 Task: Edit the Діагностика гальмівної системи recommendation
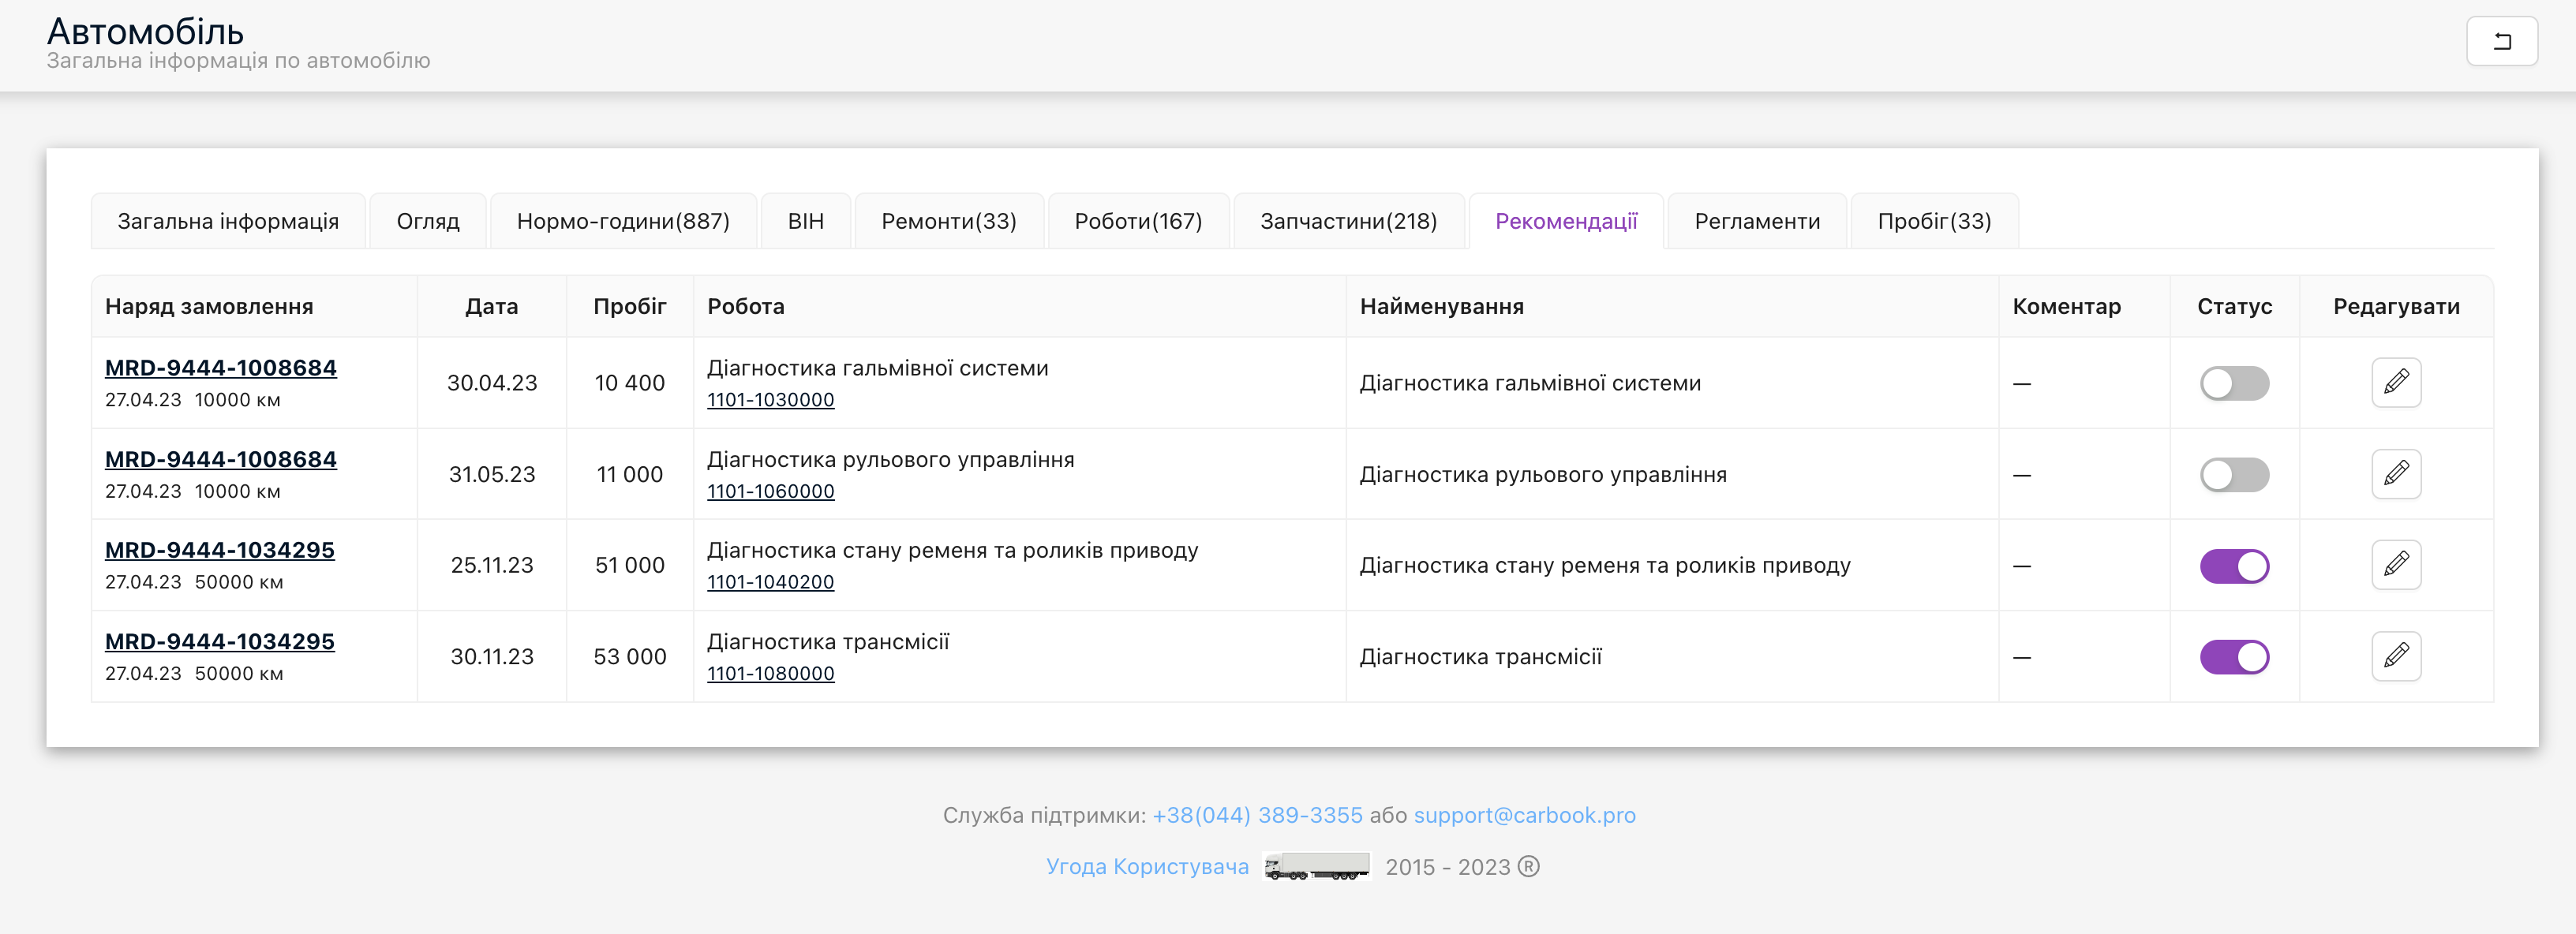[2396, 382]
